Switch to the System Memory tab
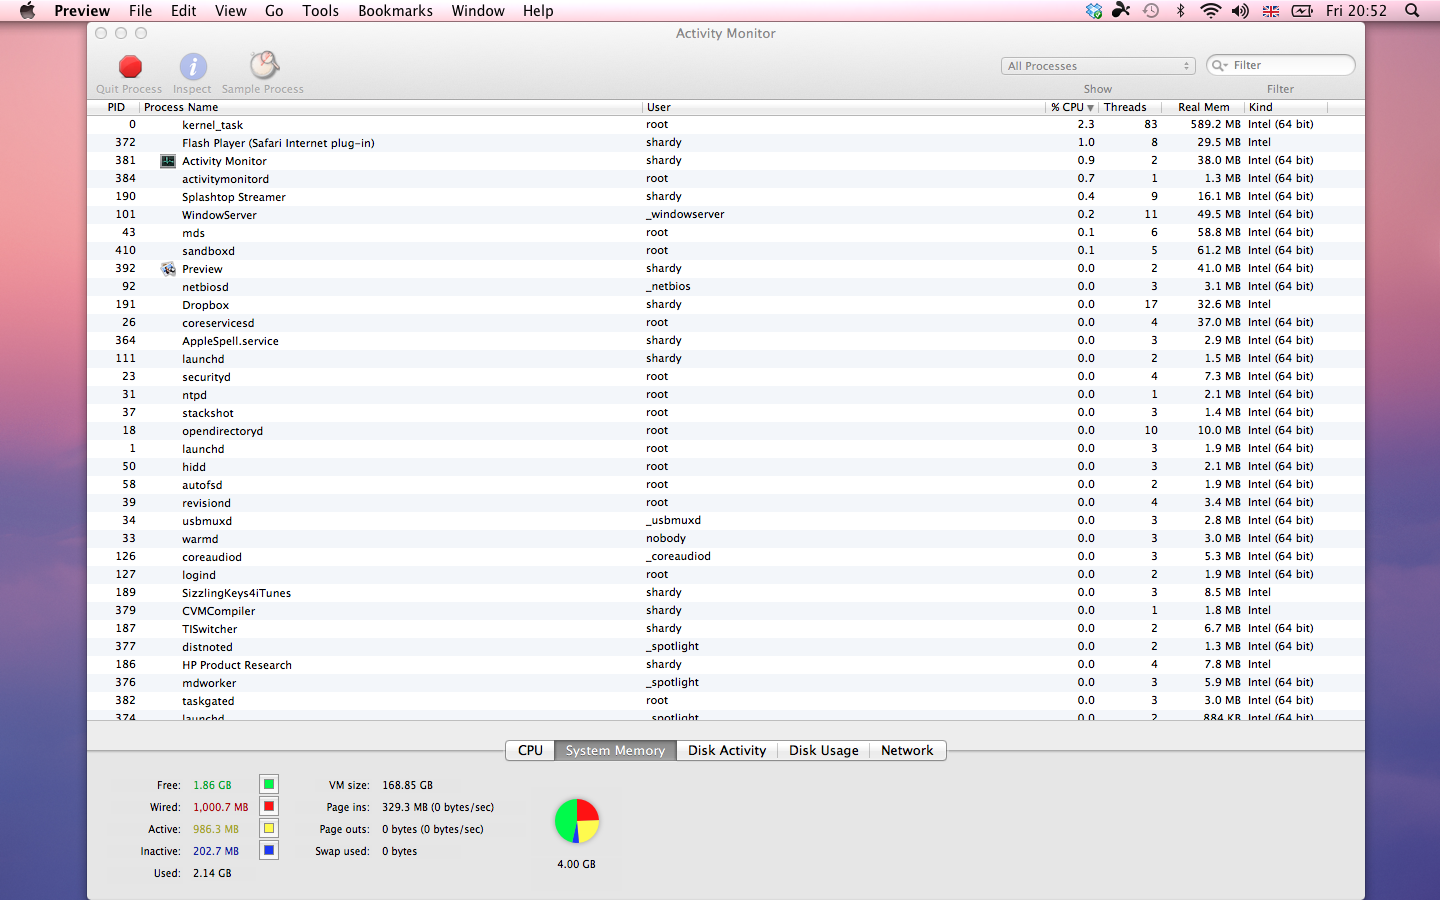 tap(615, 750)
